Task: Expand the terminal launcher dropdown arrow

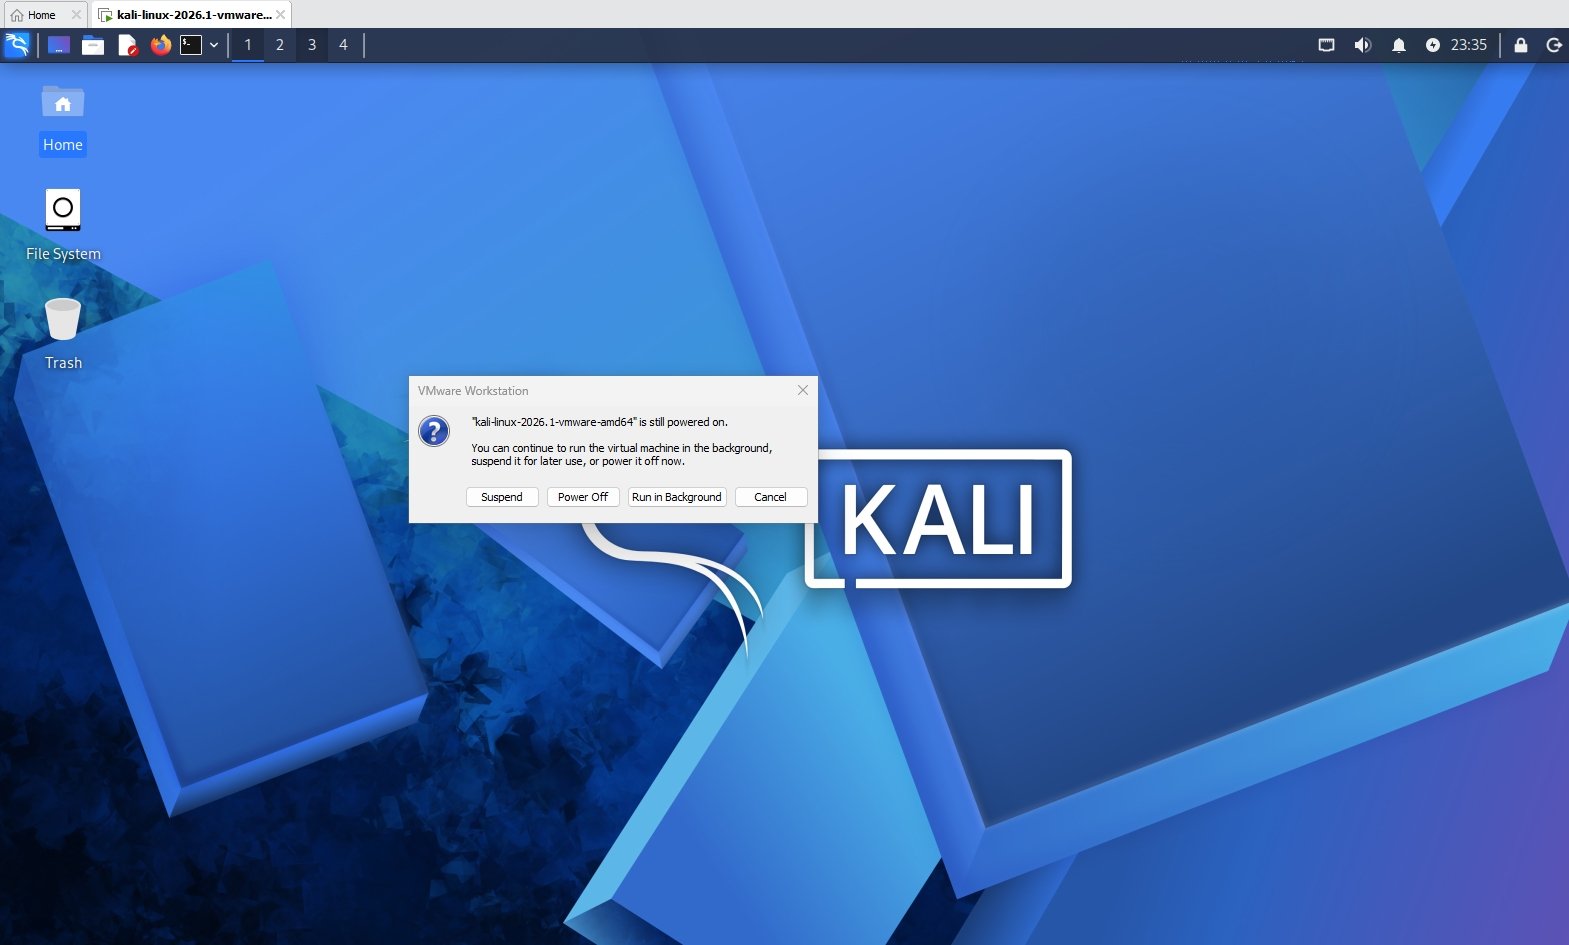Action: click(214, 45)
